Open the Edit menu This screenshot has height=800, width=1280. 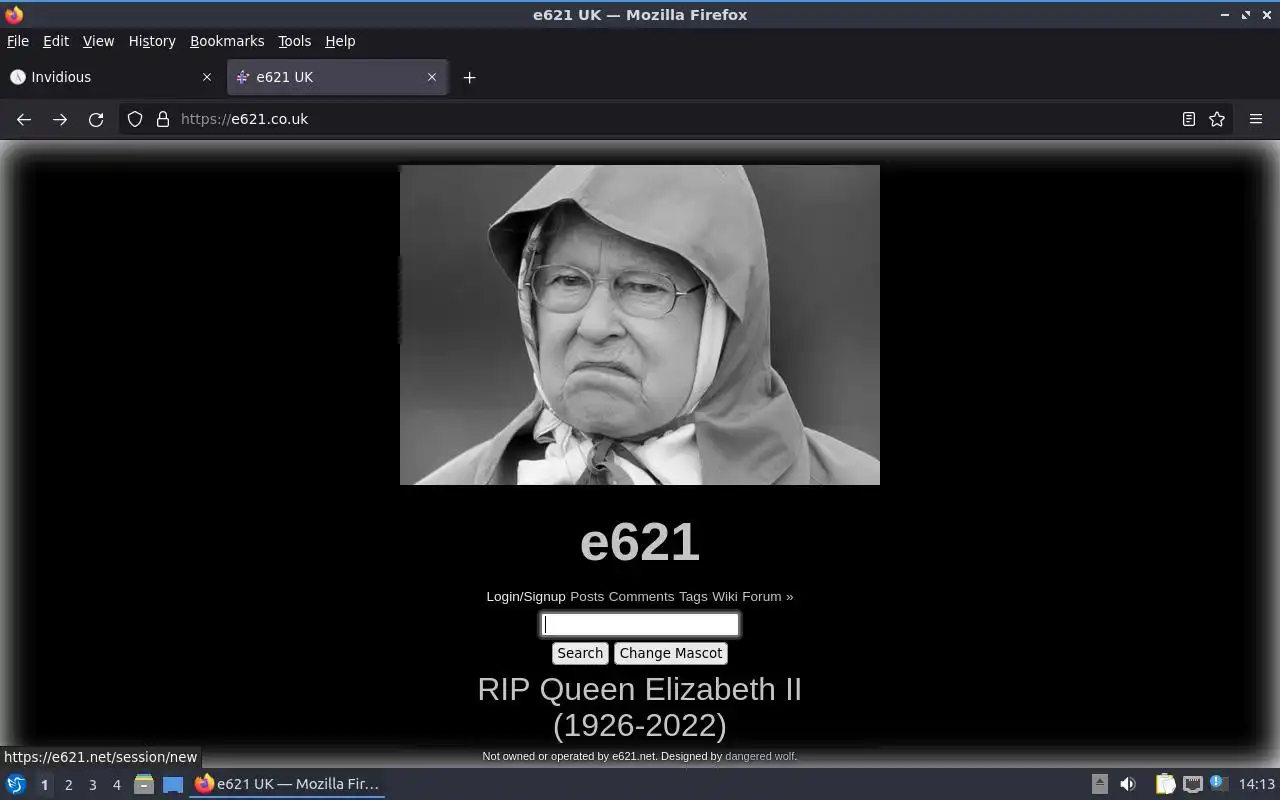pos(56,41)
